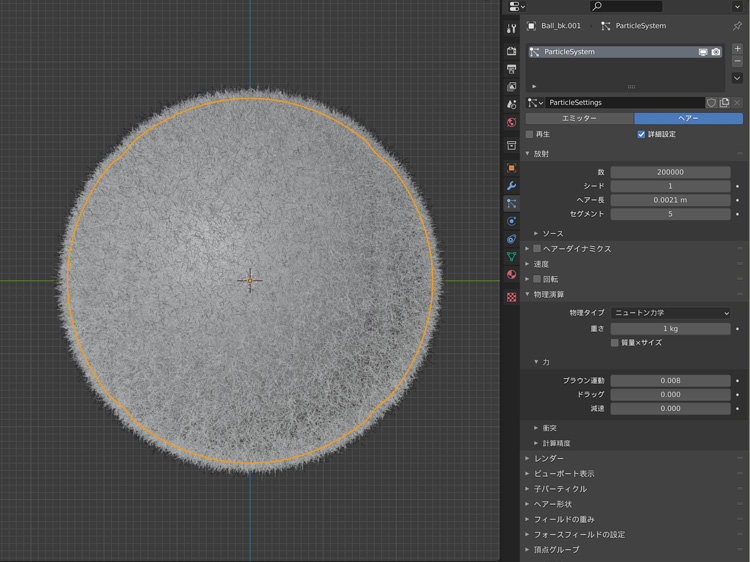Add a new particle system slot
The image size is (750, 562).
click(737, 48)
